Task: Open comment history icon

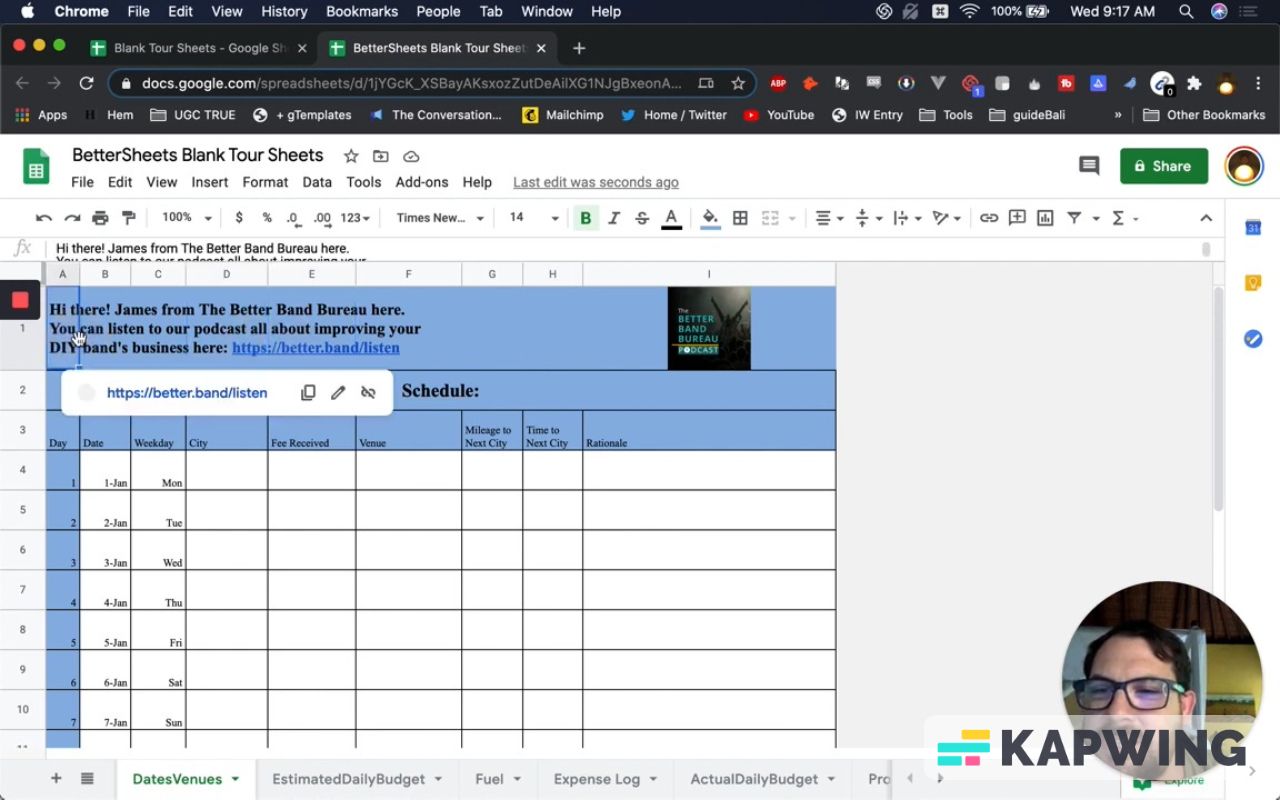Action: [1089, 166]
